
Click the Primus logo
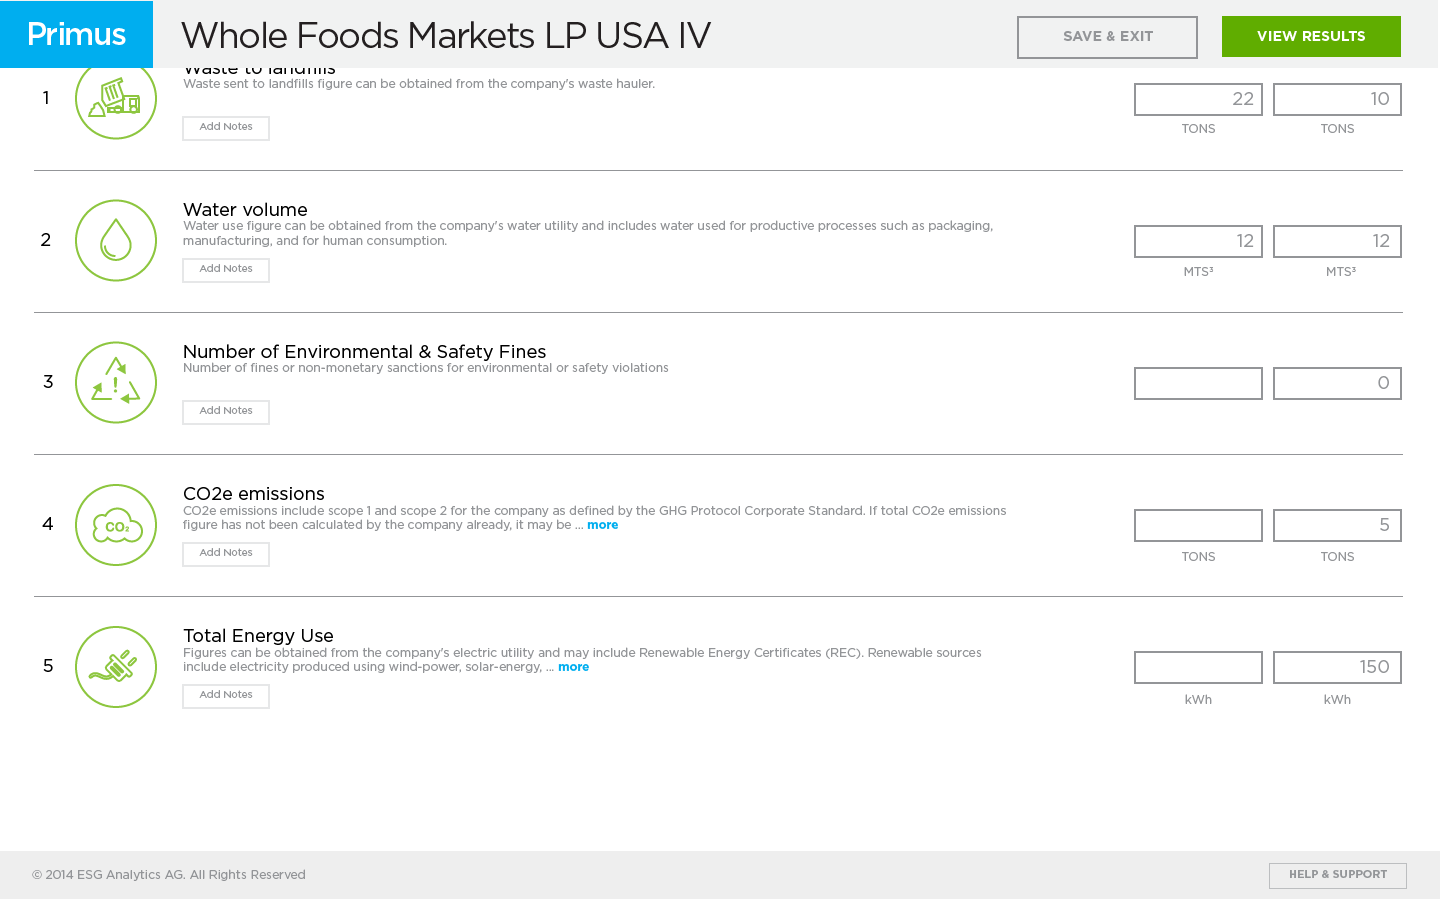(x=76, y=34)
